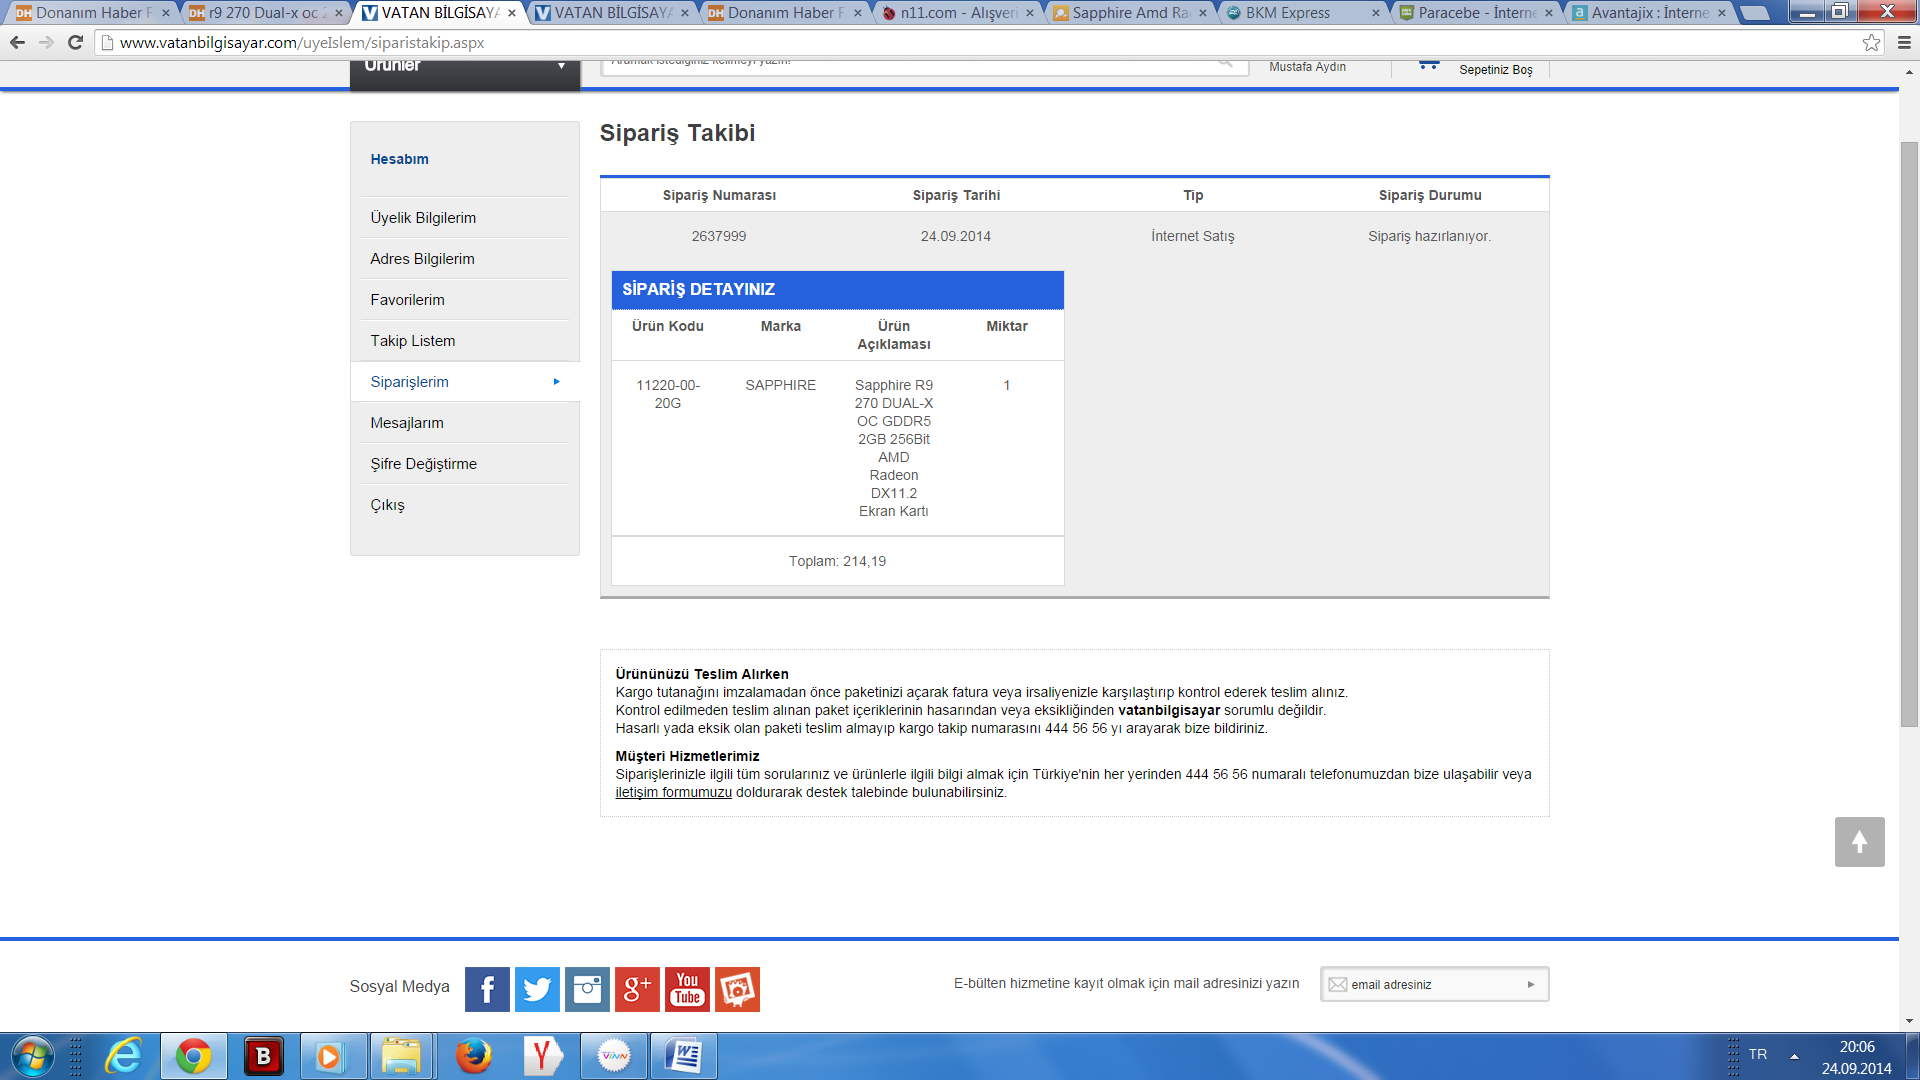This screenshot has height=1080, width=1920.
Task: Click Sepetiniz Boş cart text
Action: point(1495,70)
